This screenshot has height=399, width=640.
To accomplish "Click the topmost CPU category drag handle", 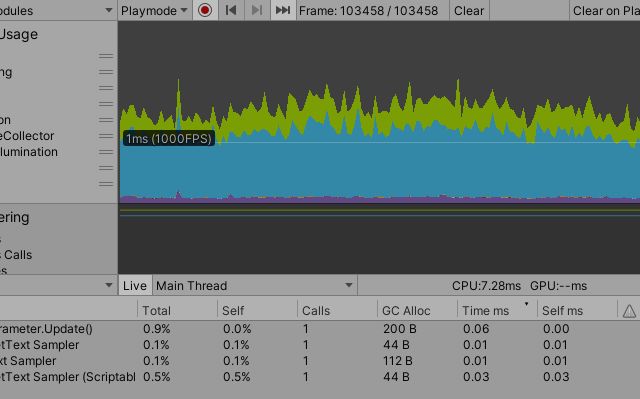I will point(106,56).
